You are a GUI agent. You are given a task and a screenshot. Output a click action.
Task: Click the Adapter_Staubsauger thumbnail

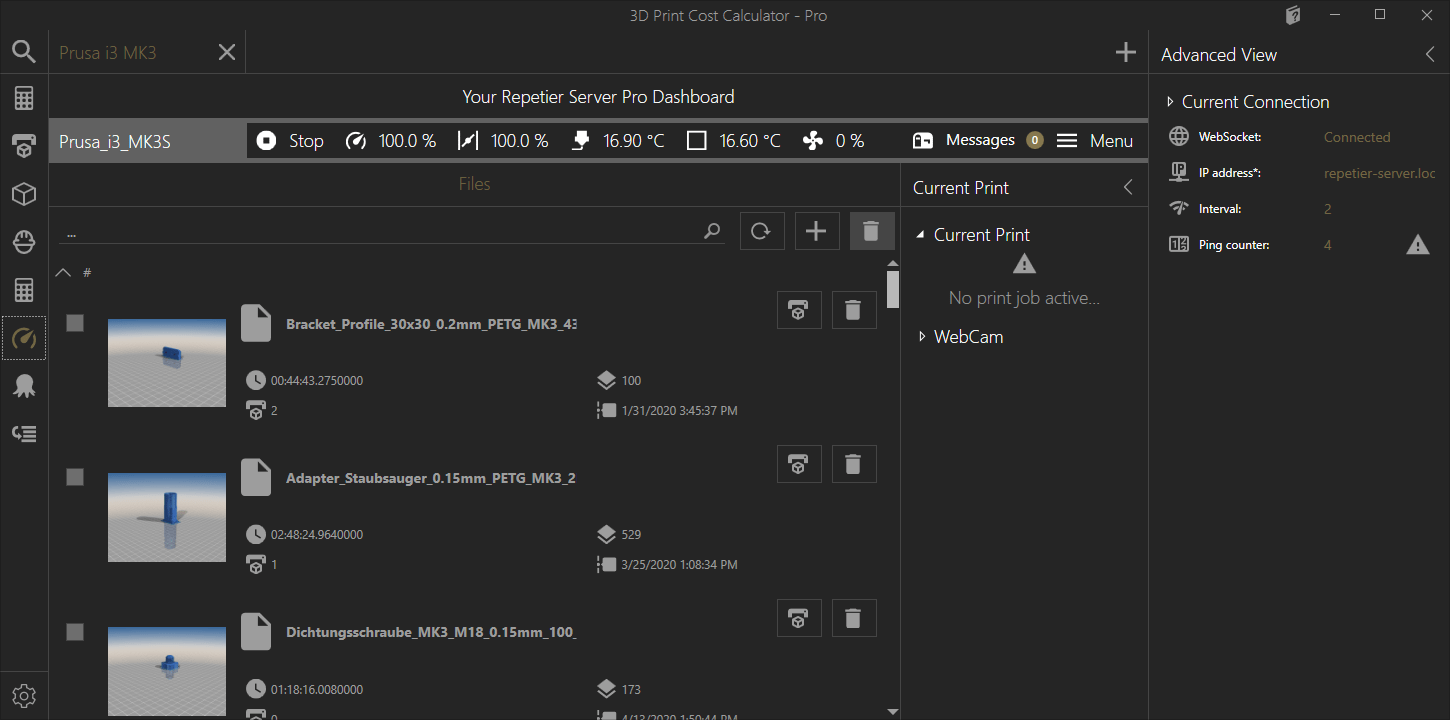tap(167, 517)
